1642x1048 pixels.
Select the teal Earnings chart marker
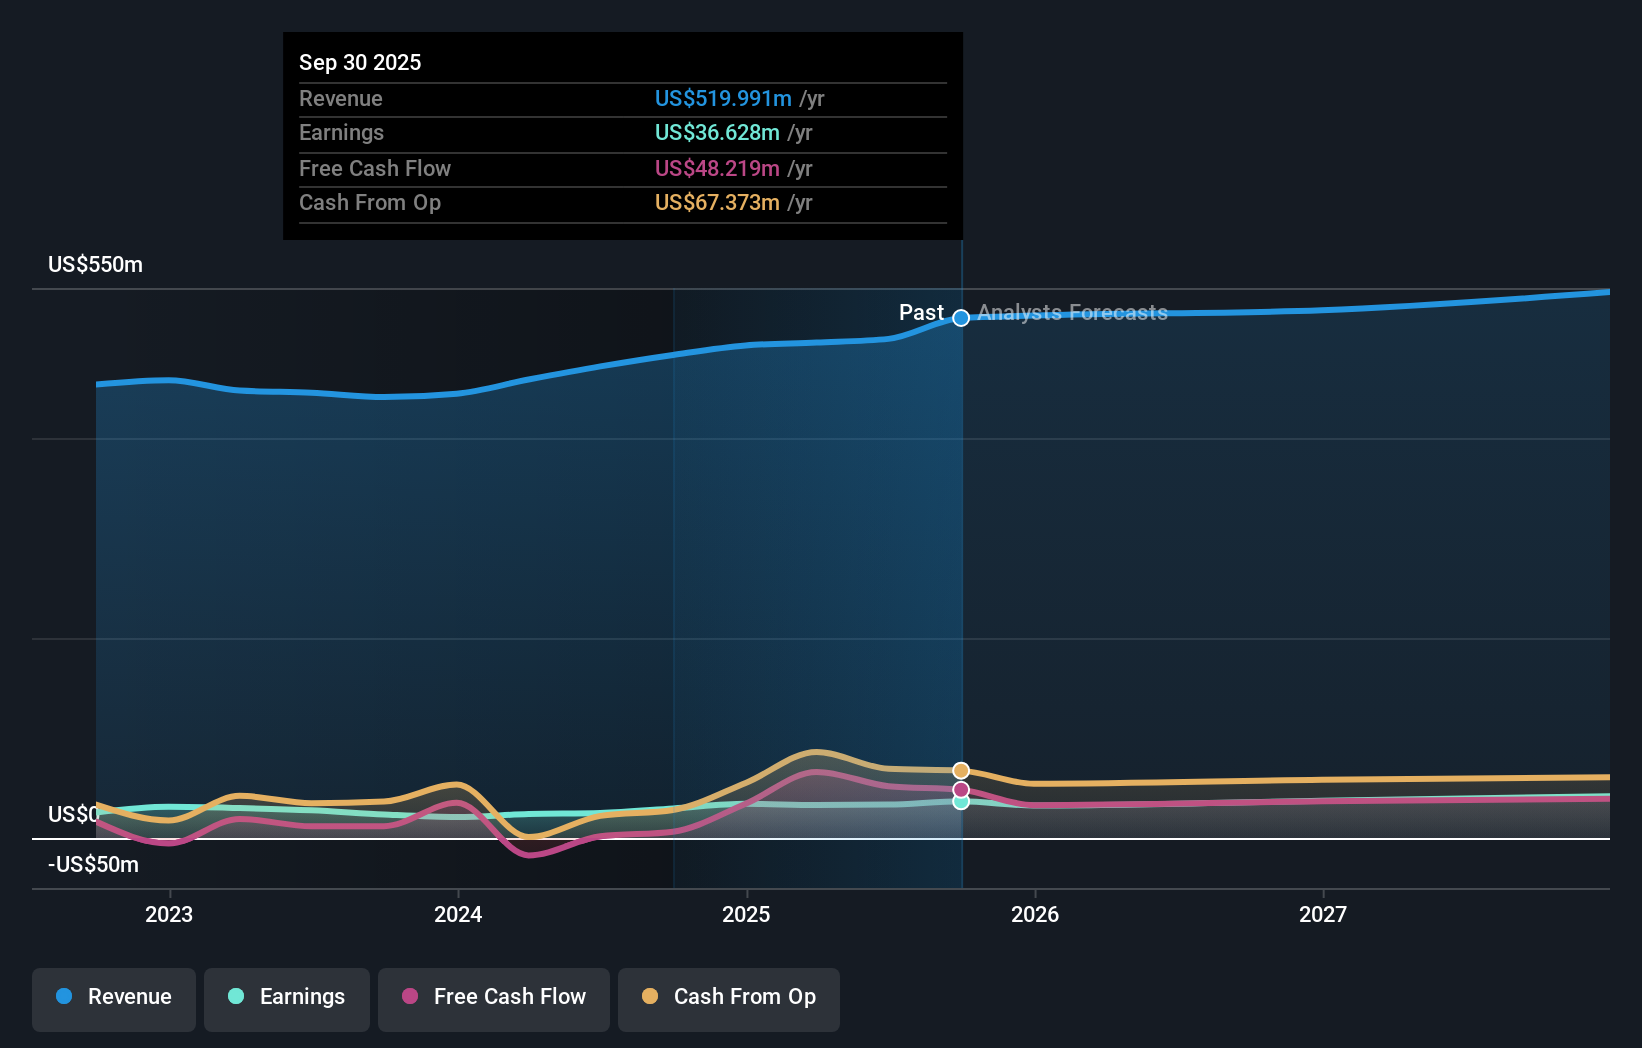click(961, 803)
